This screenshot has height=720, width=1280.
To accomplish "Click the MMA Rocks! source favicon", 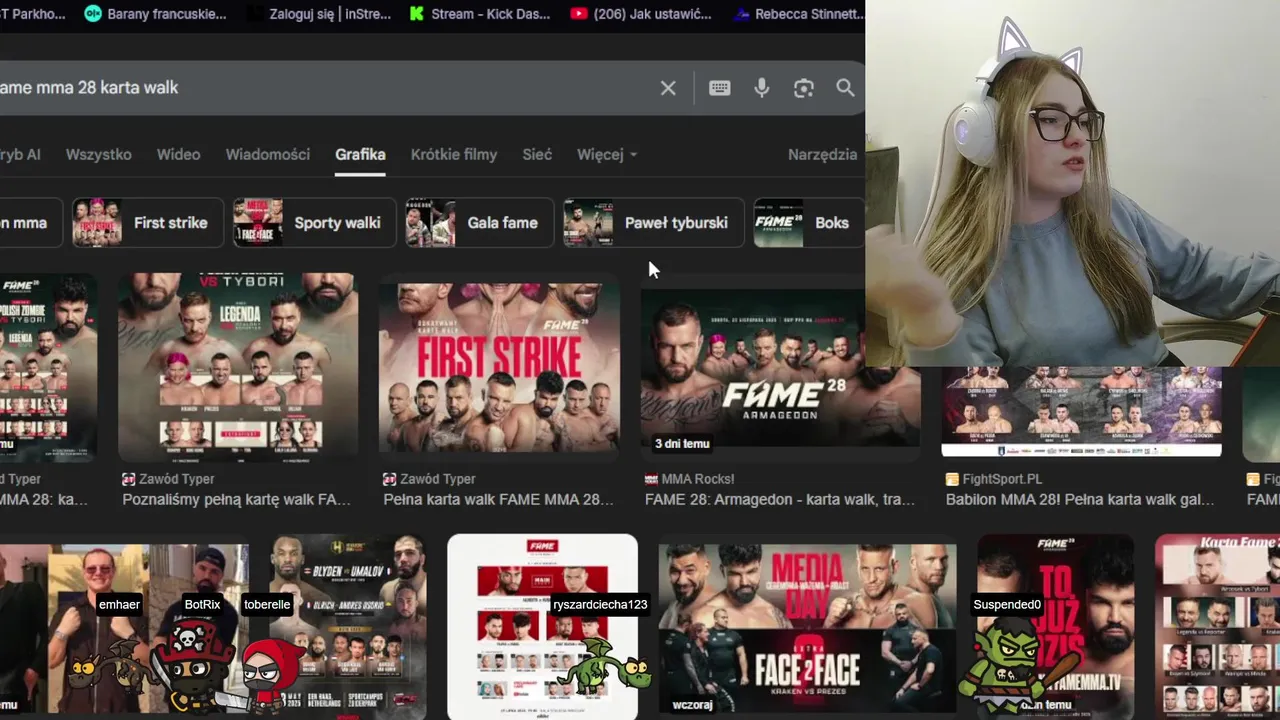I will click(x=651, y=479).
